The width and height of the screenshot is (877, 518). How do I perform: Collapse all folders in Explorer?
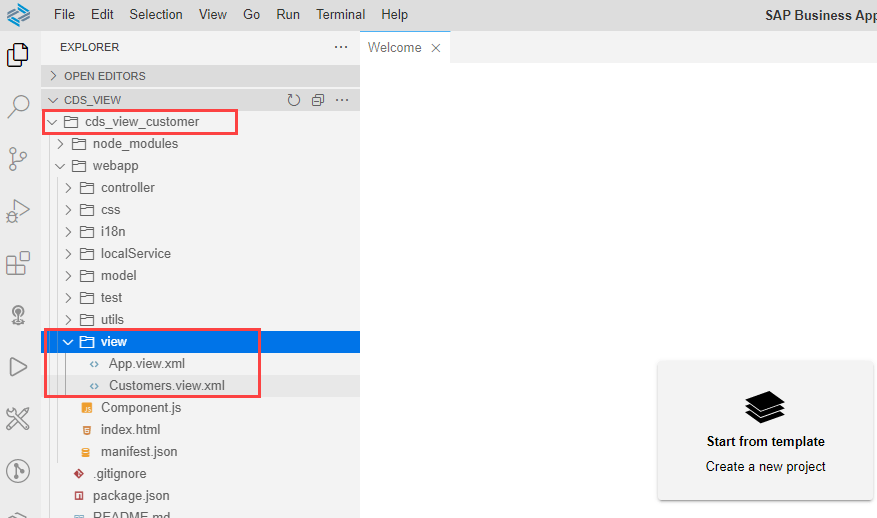tap(318, 100)
